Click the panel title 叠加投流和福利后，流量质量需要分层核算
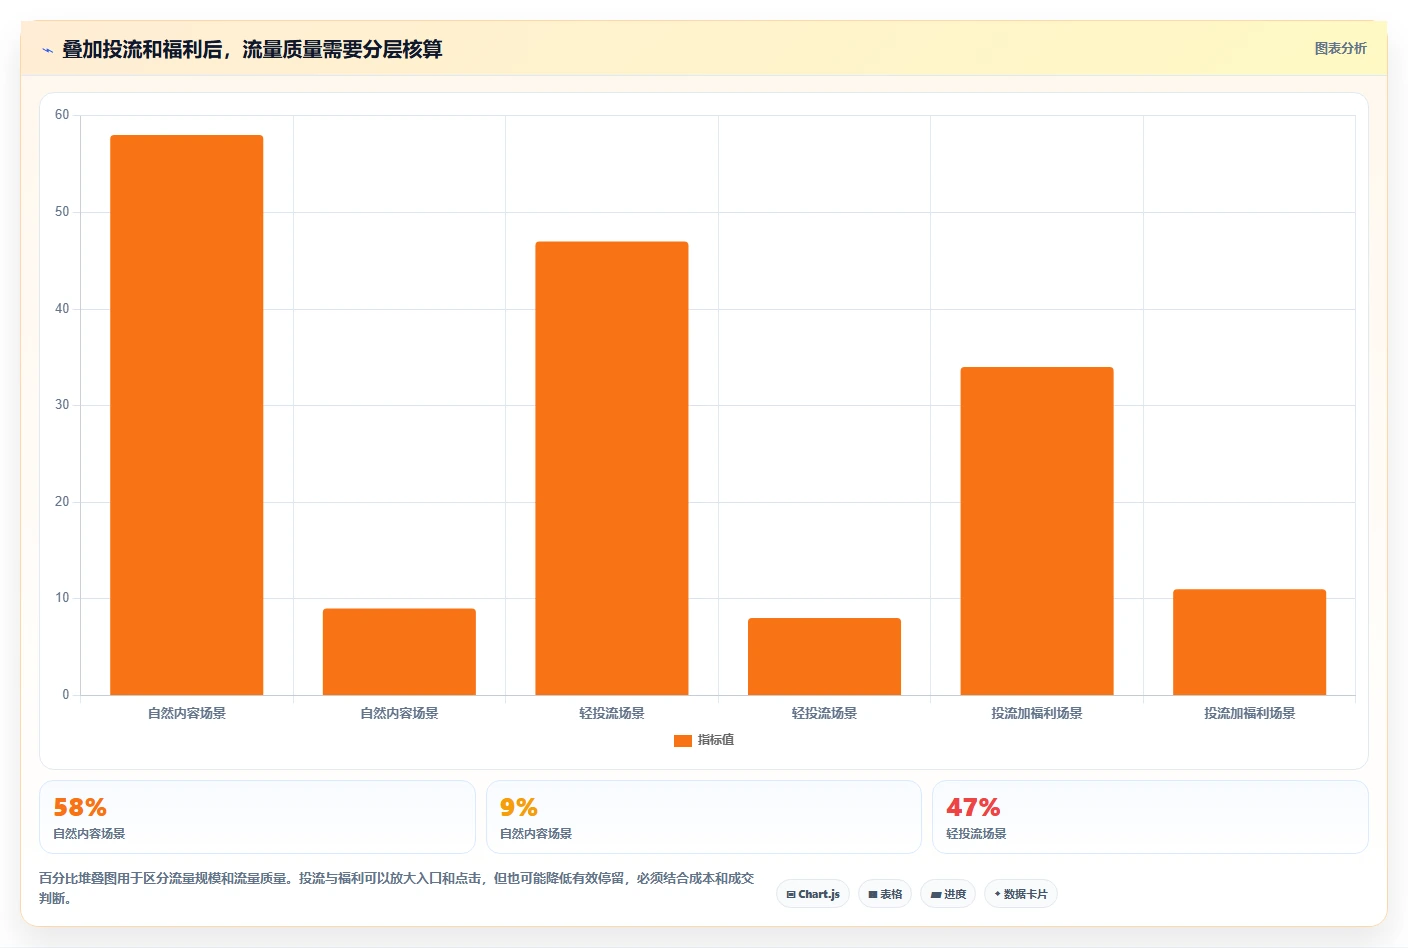The image size is (1408, 948). point(252,49)
